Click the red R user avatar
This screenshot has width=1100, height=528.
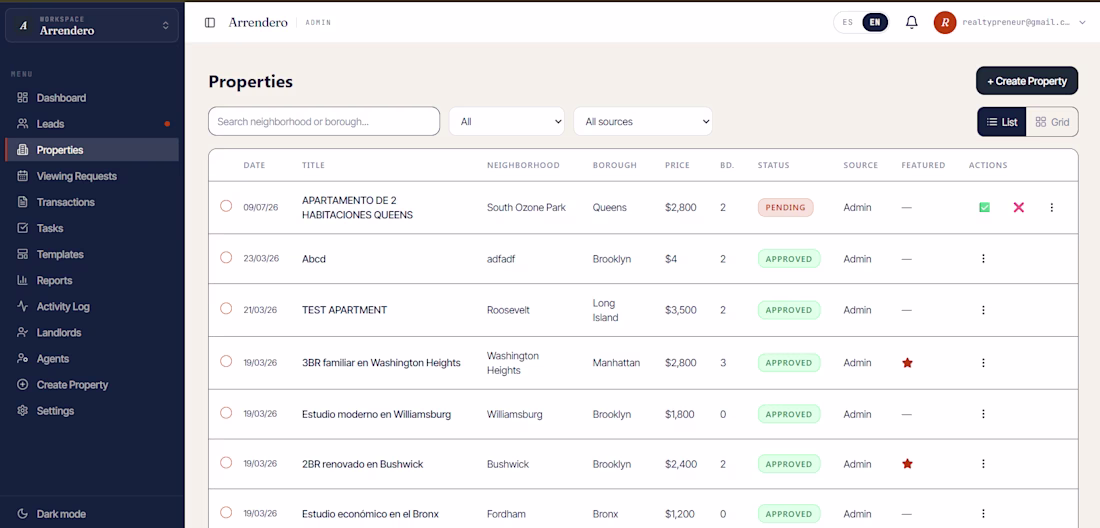click(x=944, y=22)
